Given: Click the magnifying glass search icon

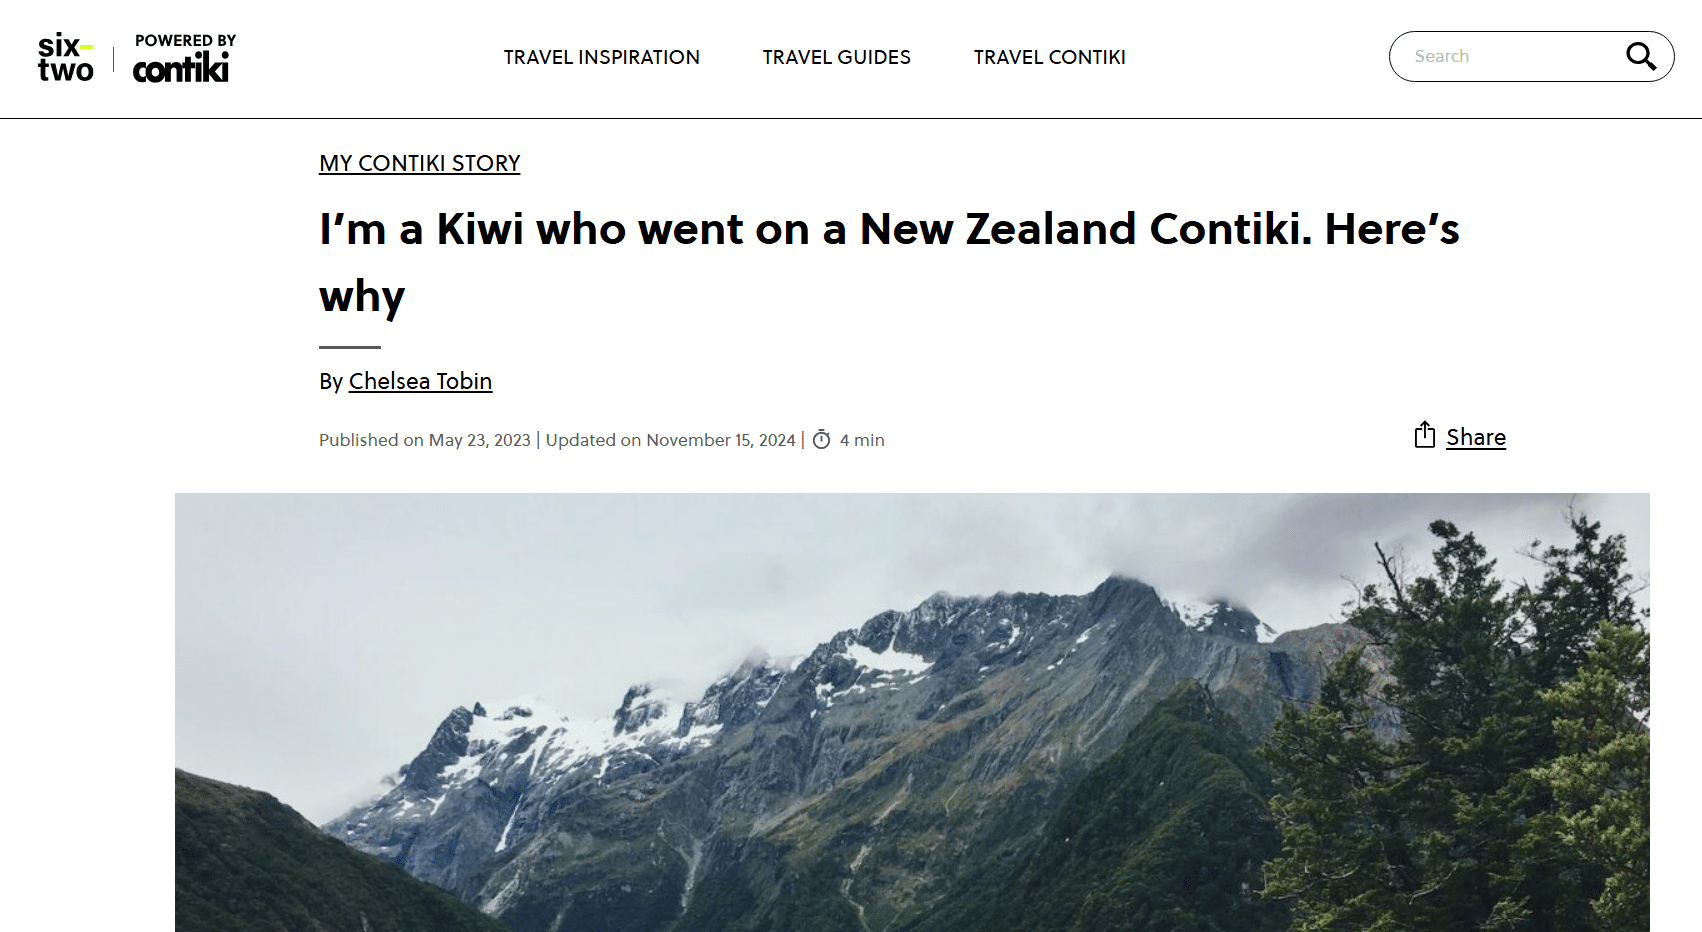Looking at the screenshot, I should pos(1640,56).
